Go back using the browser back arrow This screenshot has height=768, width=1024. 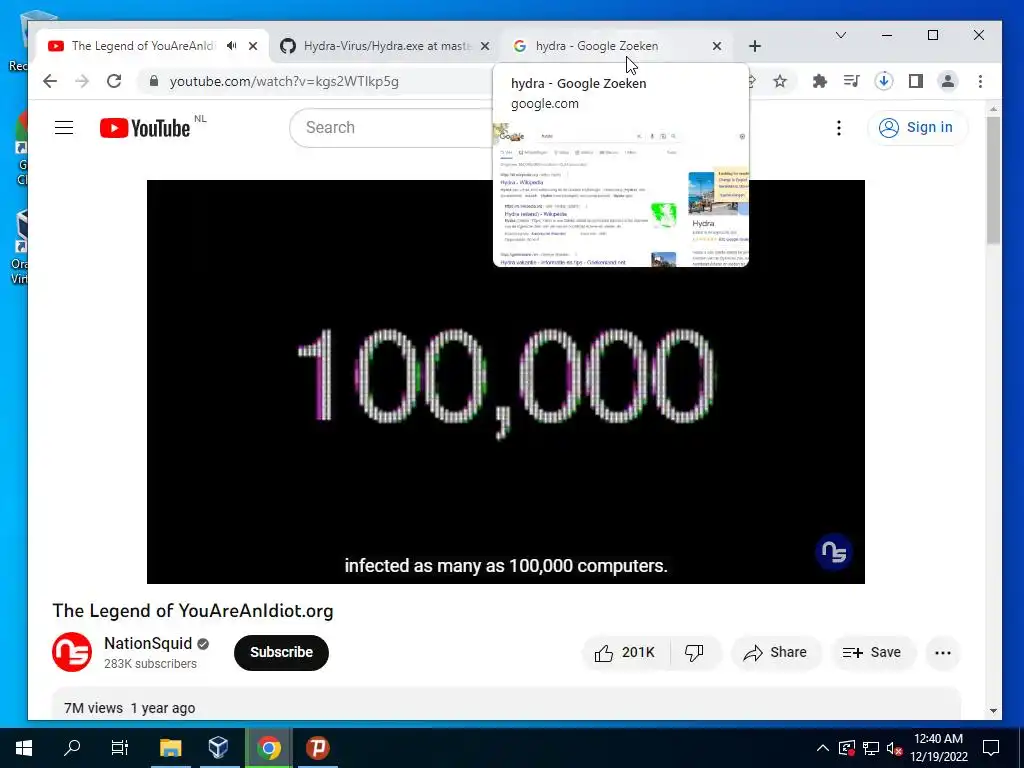click(x=50, y=81)
